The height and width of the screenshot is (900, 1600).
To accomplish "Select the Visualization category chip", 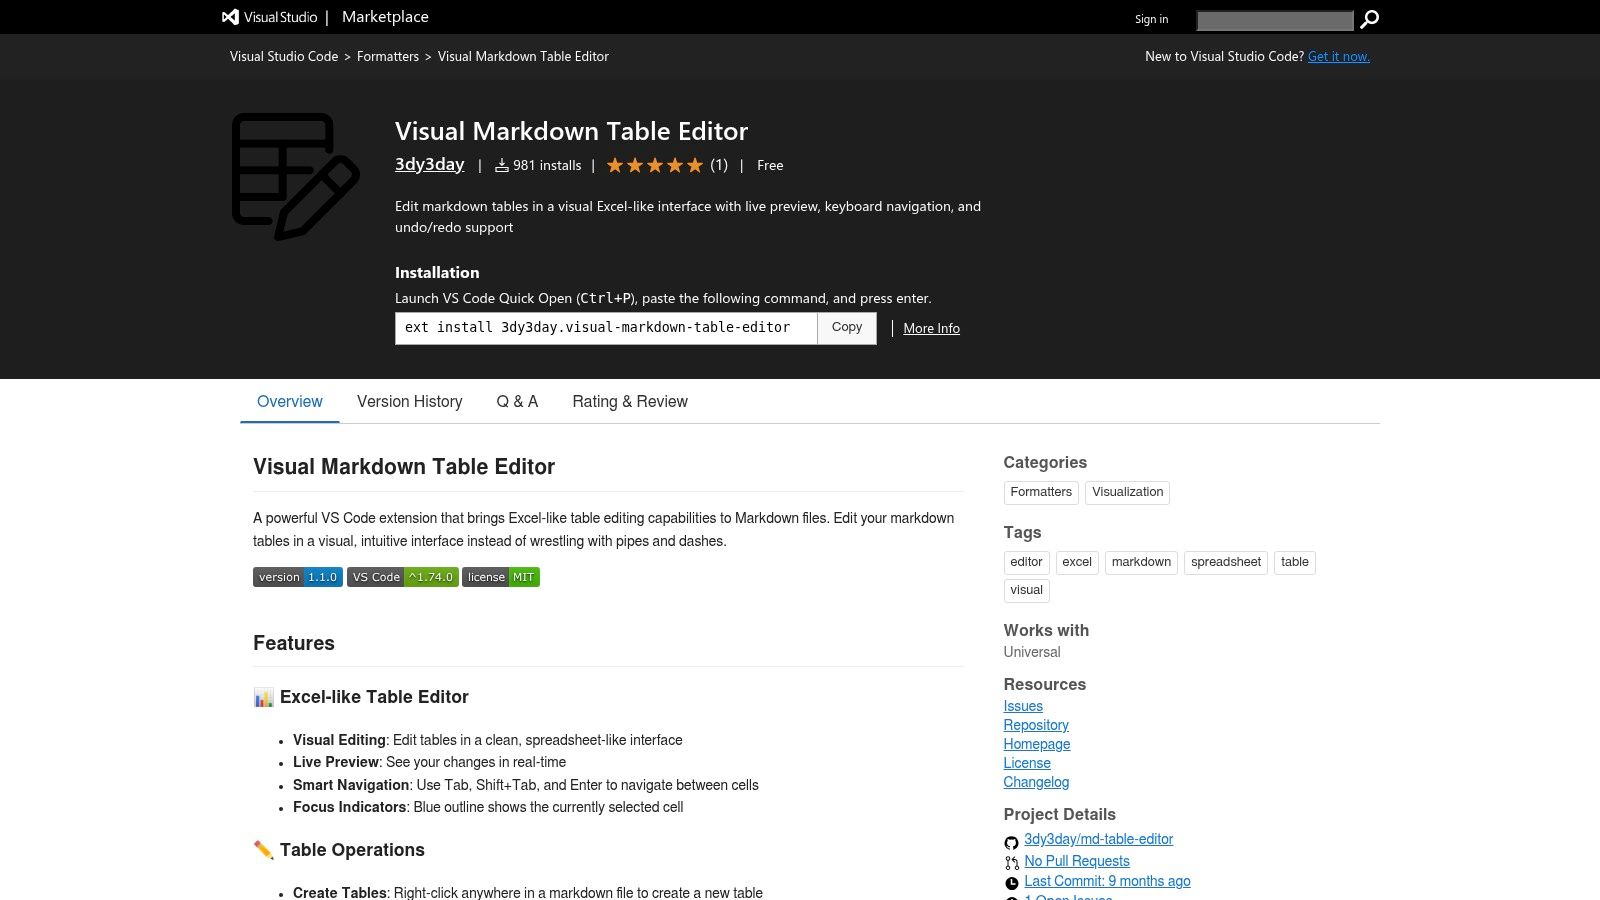I will tap(1127, 492).
